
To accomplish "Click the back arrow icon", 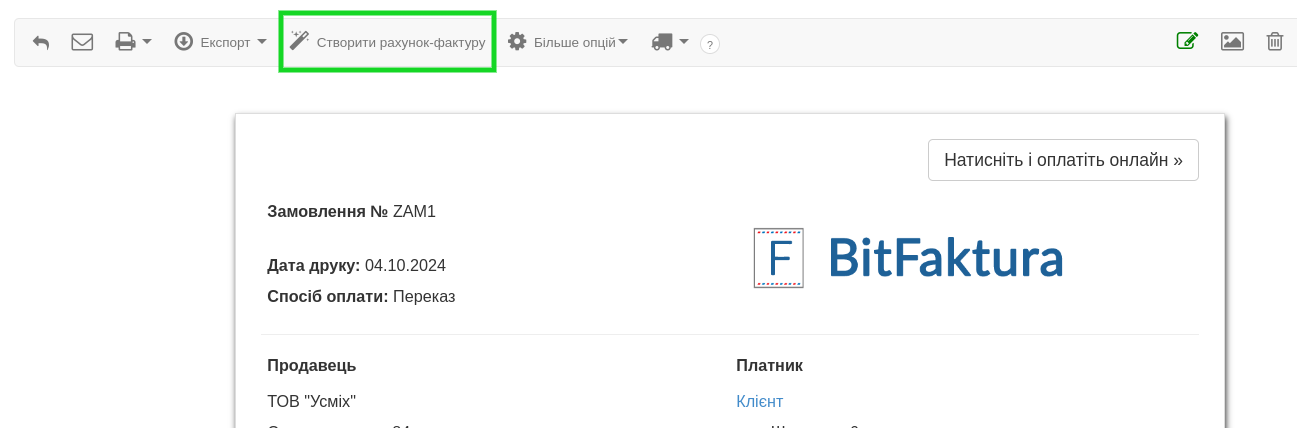I will tap(41, 42).
